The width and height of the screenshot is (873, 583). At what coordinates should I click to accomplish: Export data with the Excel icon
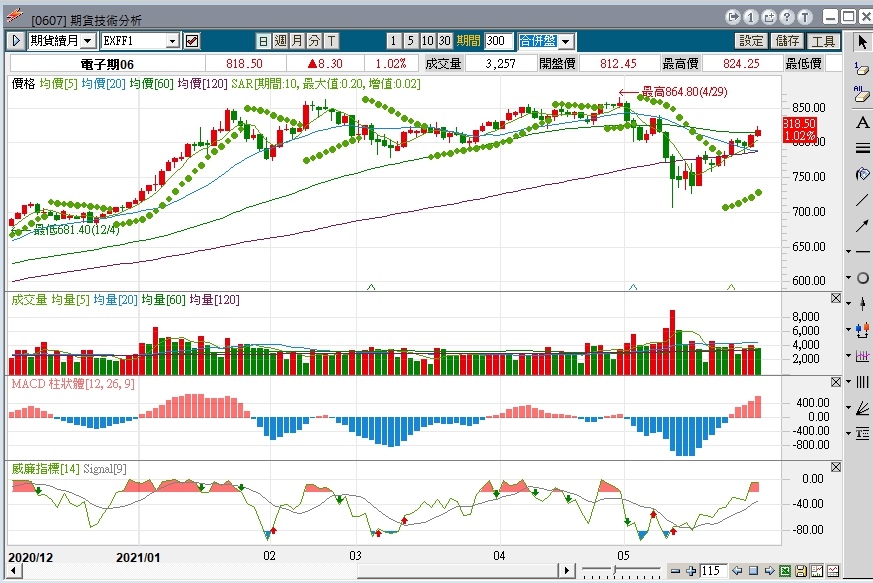point(785,570)
